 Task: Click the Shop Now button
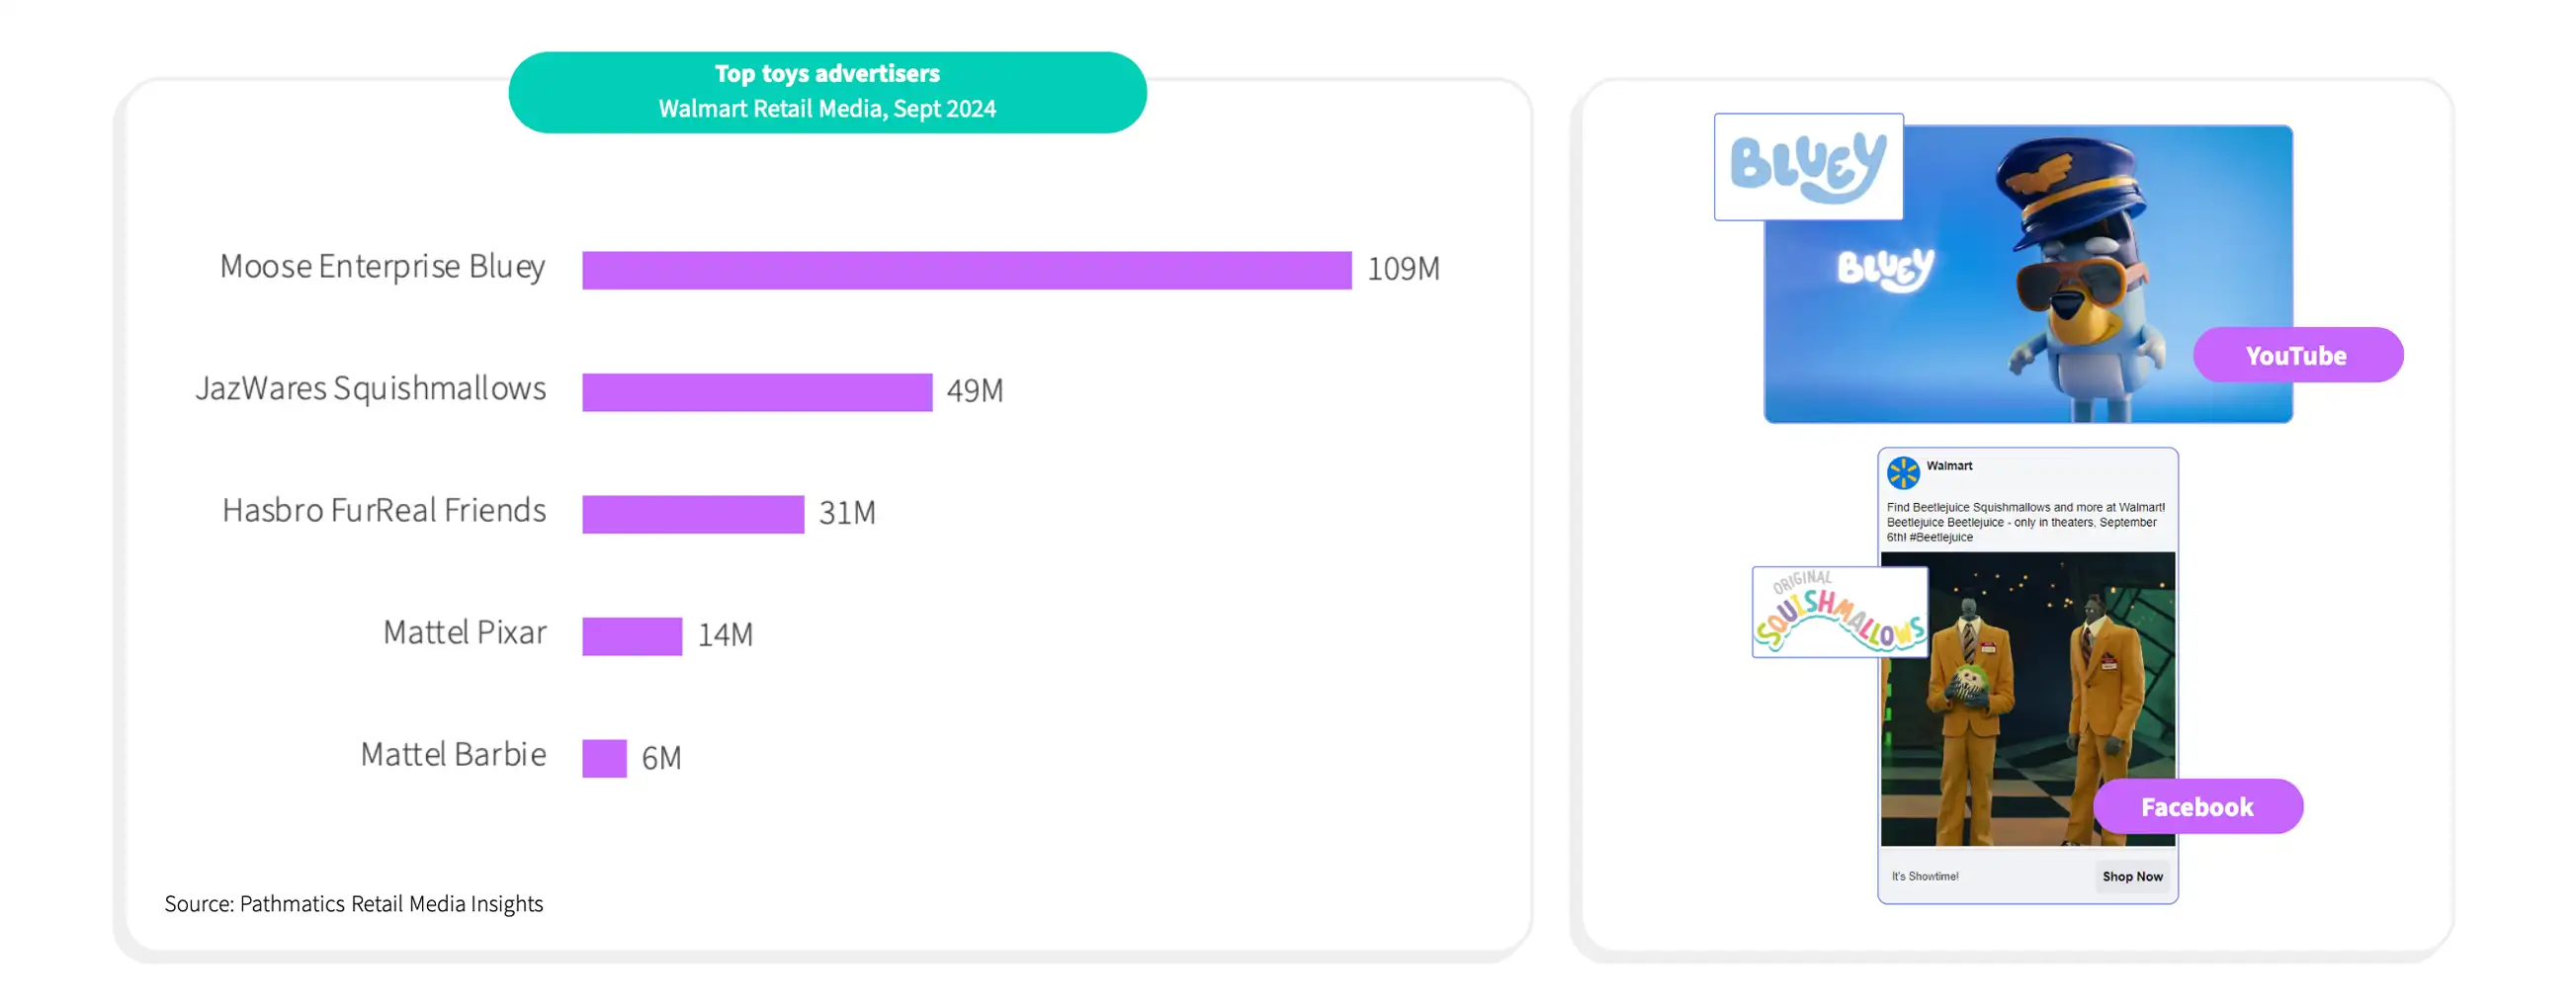[x=2132, y=877]
